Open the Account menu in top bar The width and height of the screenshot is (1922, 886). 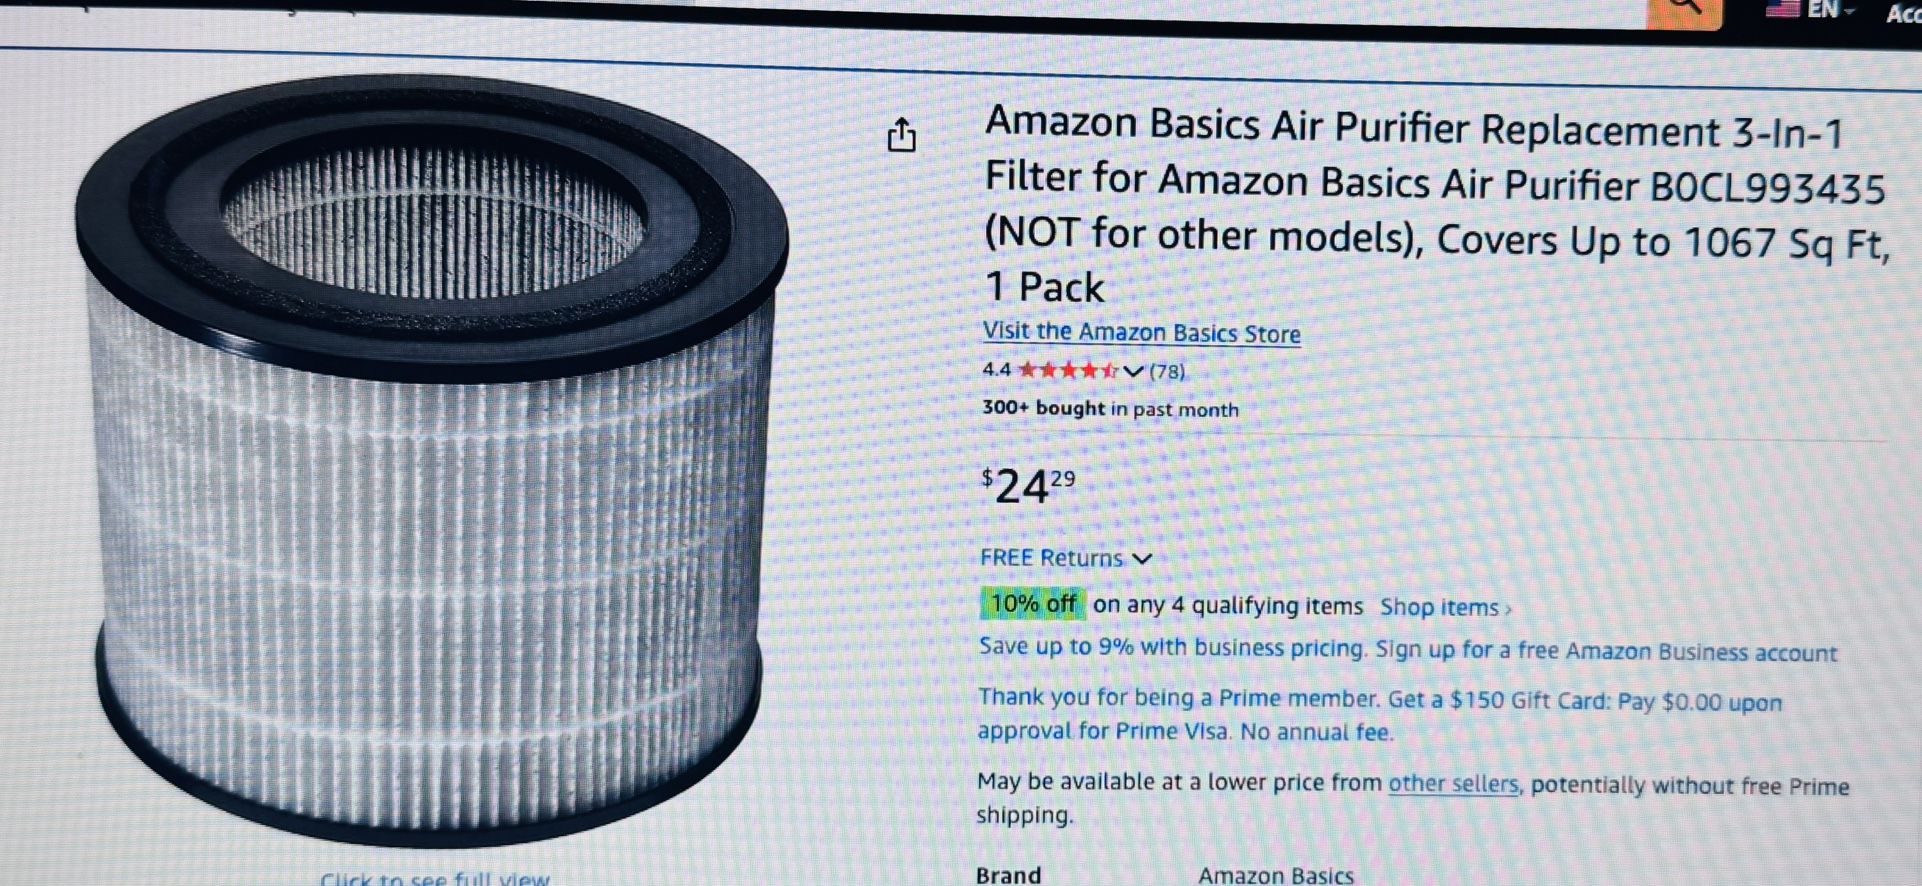pos(1903,13)
